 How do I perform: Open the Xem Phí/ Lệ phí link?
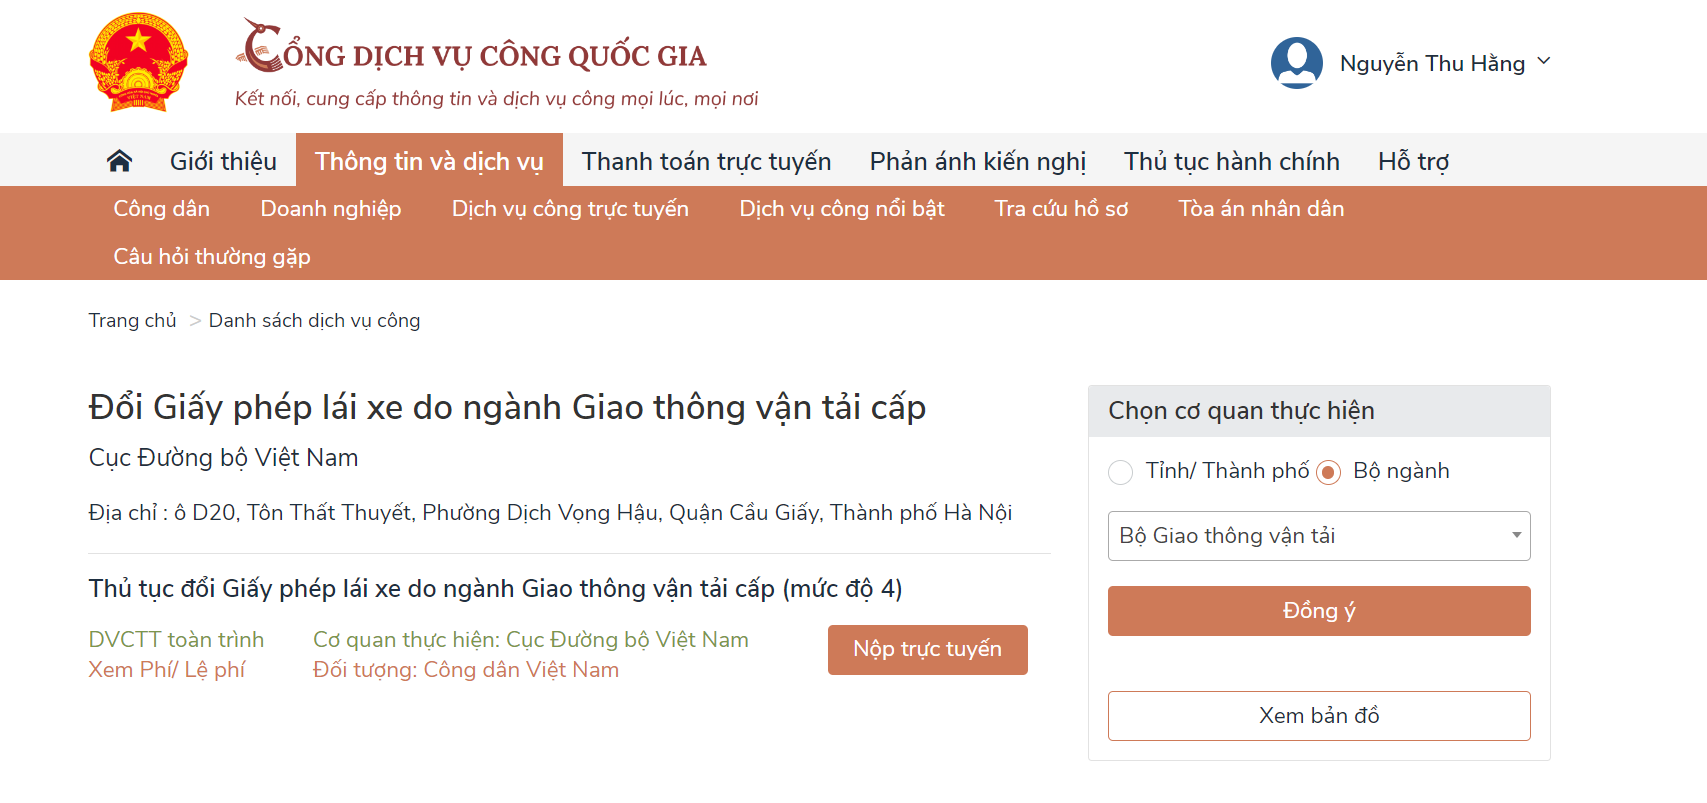pos(167,670)
